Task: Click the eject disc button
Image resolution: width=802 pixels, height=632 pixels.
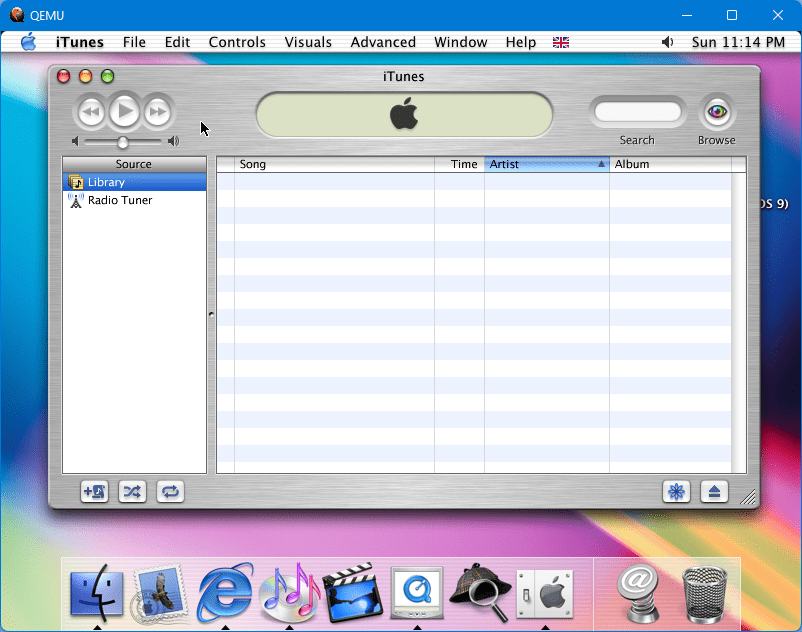Action: 714,491
